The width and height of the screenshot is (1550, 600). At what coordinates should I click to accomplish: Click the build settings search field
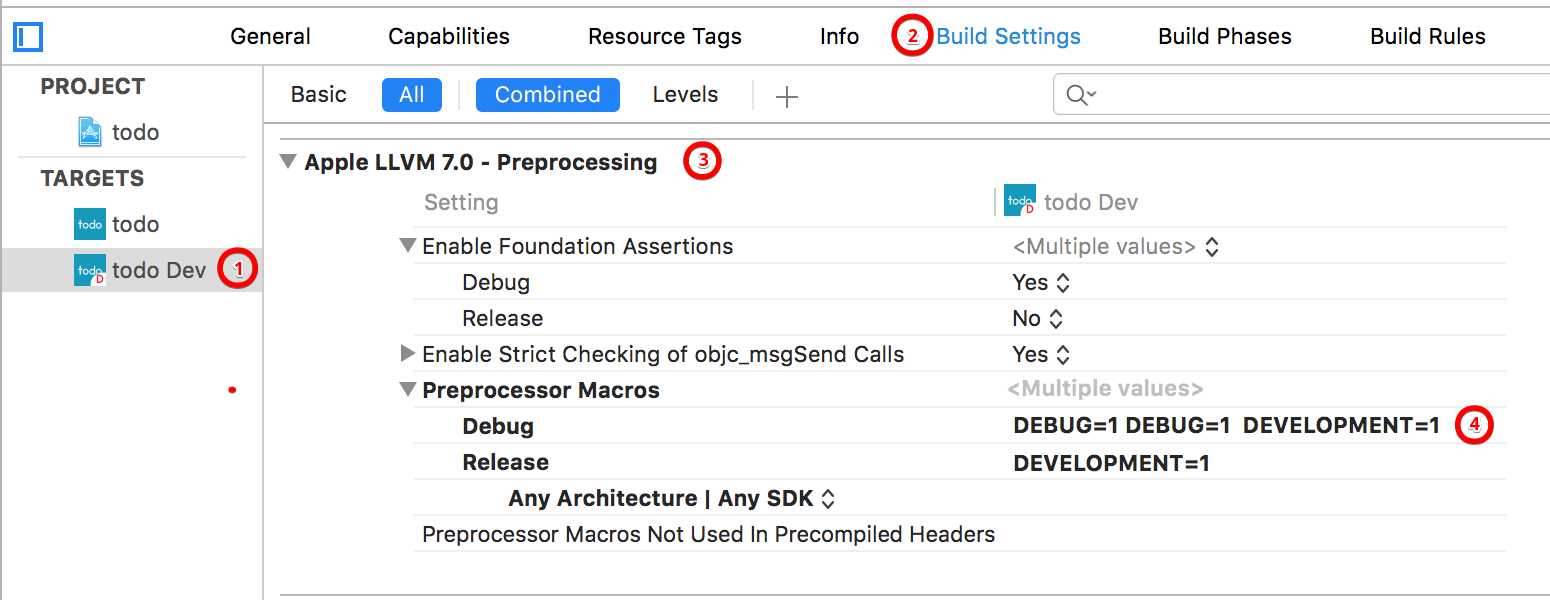click(1301, 95)
